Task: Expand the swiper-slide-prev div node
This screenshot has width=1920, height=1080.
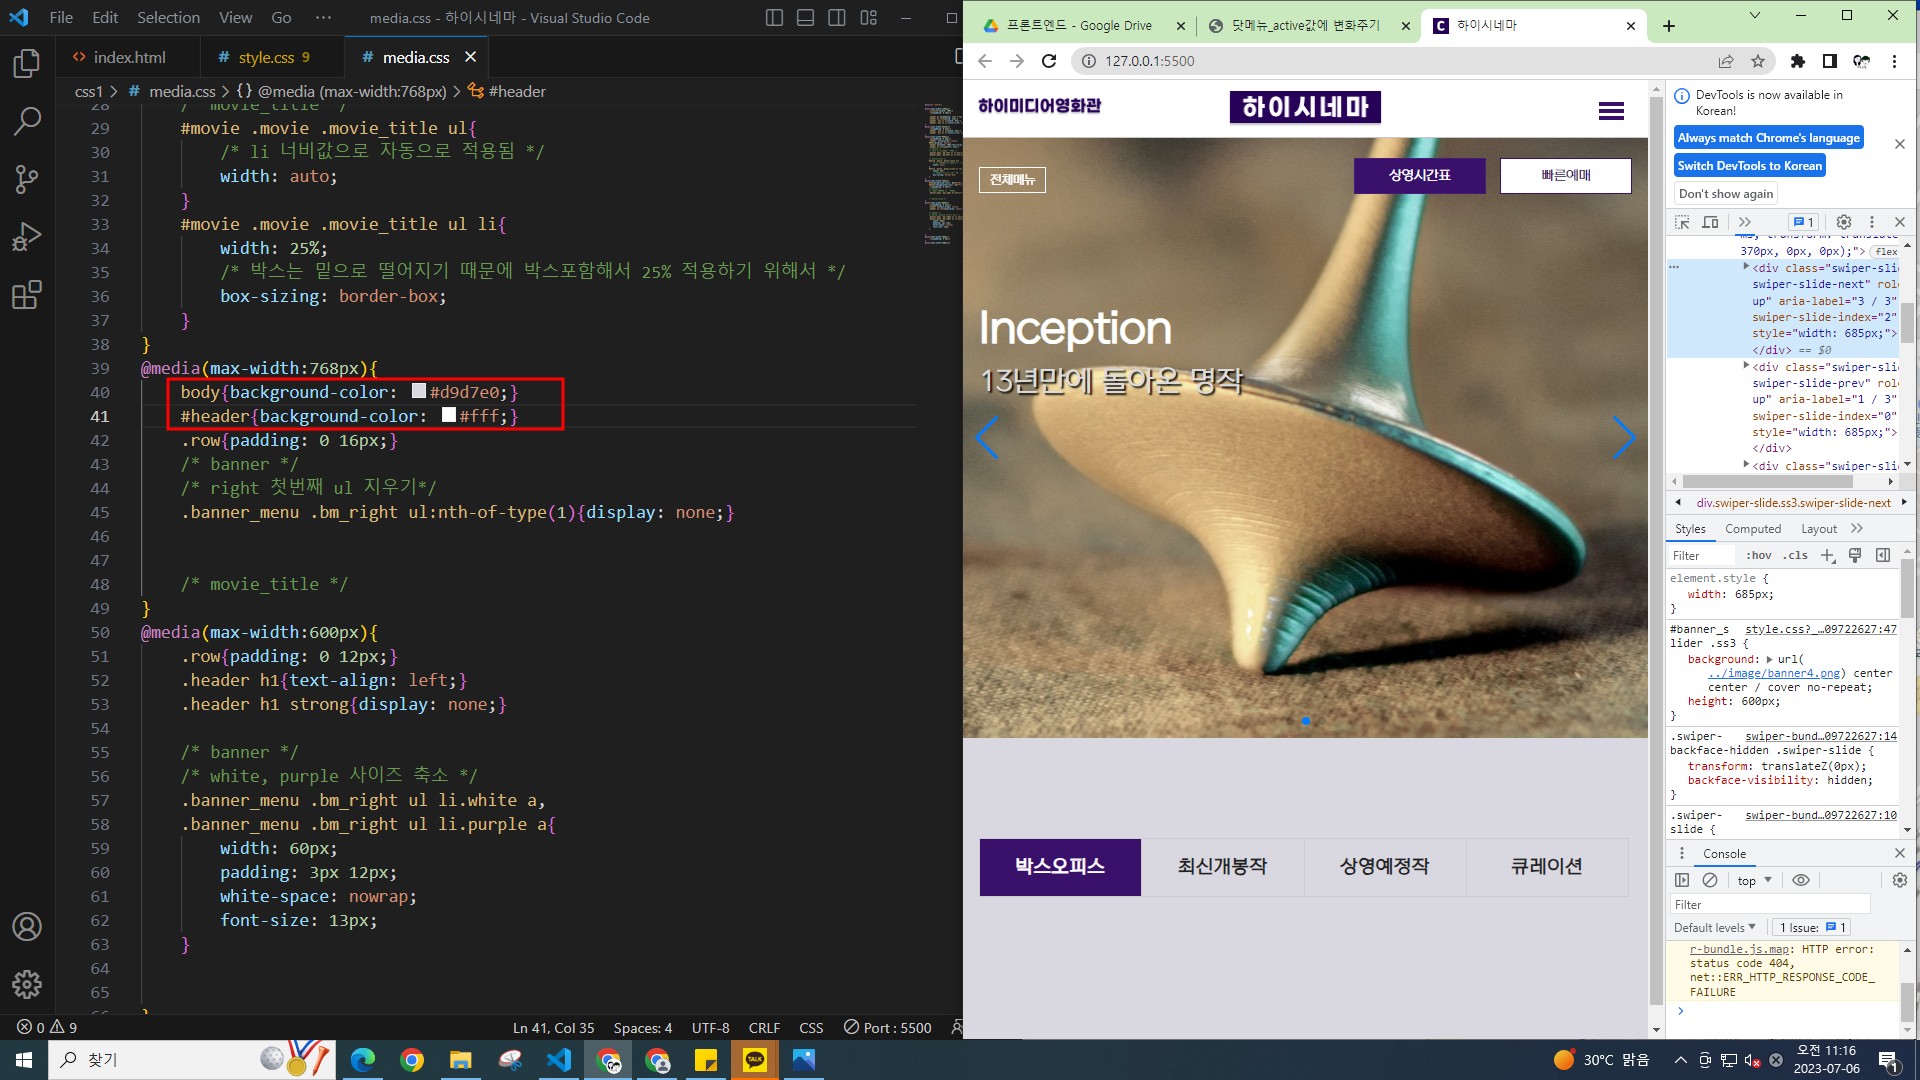Action: point(1746,366)
